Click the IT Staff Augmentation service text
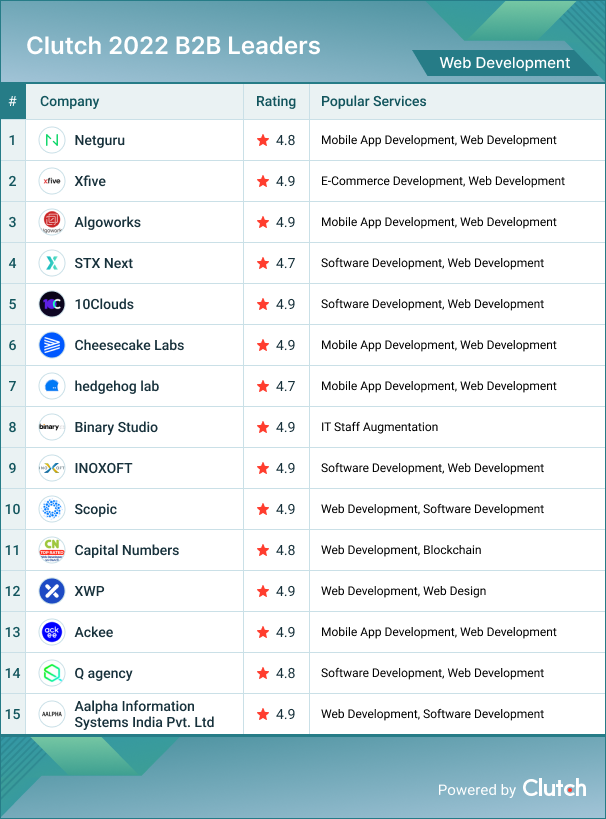606x819 pixels. pyautogui.click(x=379, y=427)
